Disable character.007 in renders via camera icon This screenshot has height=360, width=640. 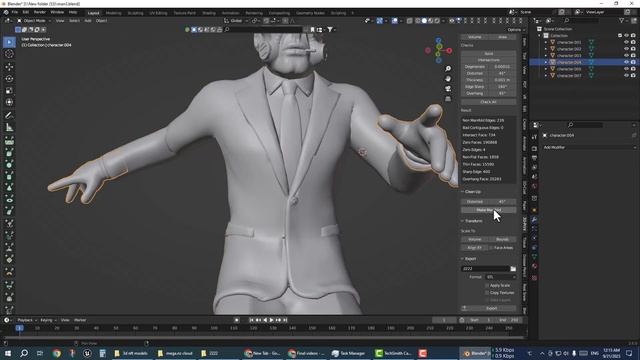coord(633,76)
